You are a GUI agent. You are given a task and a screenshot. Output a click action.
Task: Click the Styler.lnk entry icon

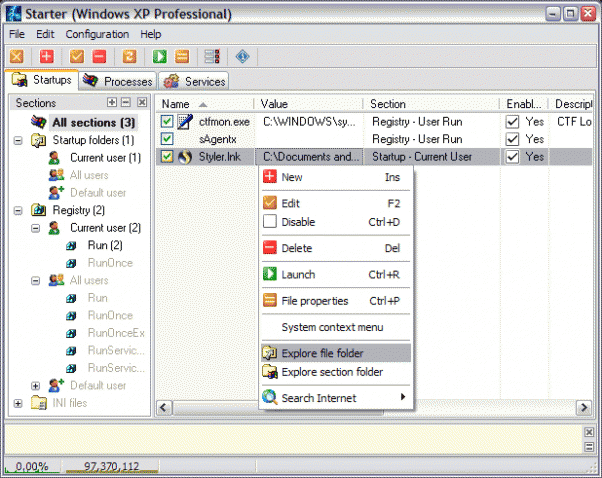(x=185, y=157)
